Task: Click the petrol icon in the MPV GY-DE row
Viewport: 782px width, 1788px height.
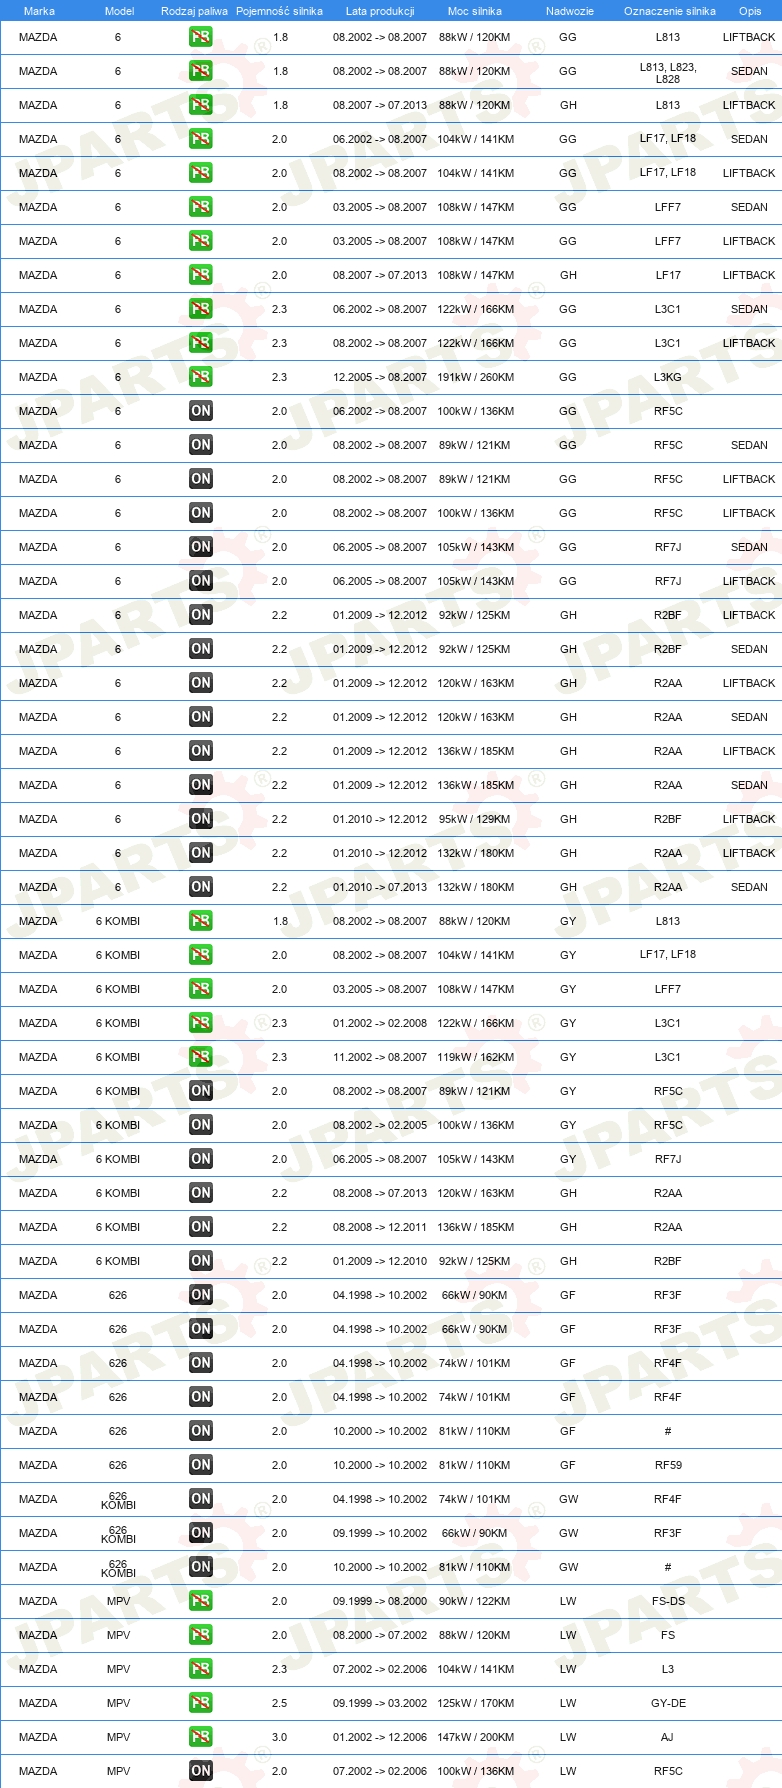Action: [x=201, y=1703]
